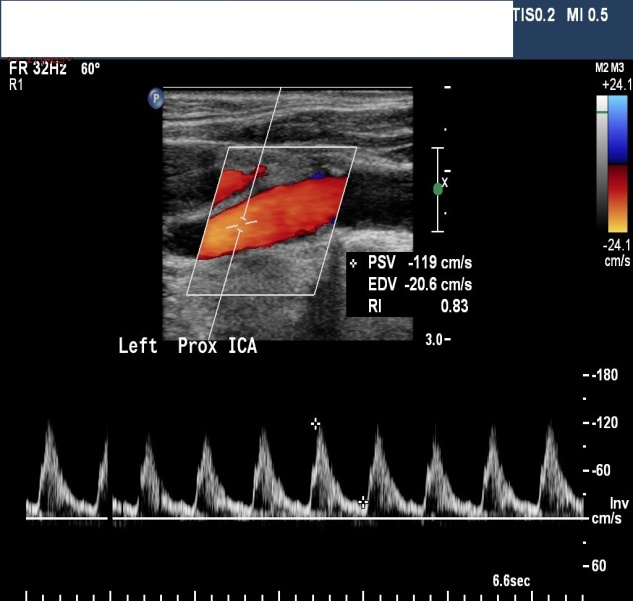This screenshot has height=601, width=633.
Task: Click the x marker beside focus indicator
Action: [x=446, y=183]
